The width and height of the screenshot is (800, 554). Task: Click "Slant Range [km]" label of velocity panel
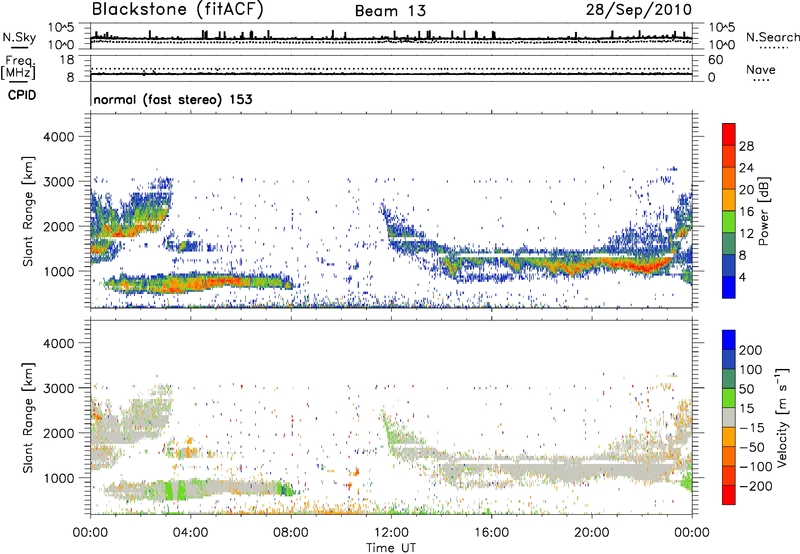pyautogui.click(x=28, y=418)
